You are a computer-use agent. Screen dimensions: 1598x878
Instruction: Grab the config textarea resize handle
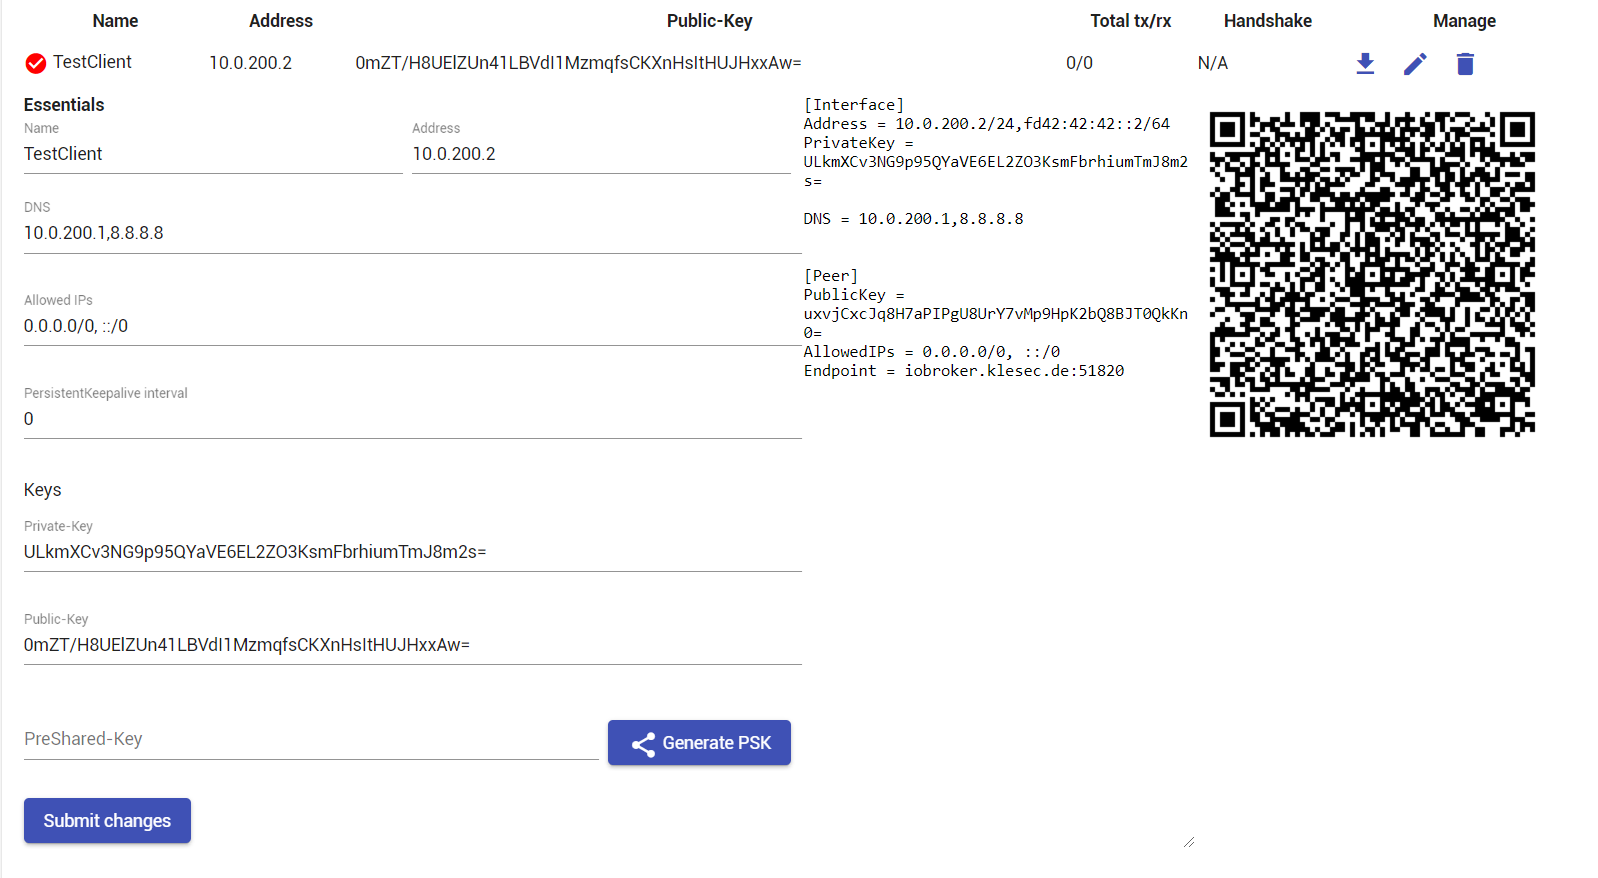(1189, 842)
